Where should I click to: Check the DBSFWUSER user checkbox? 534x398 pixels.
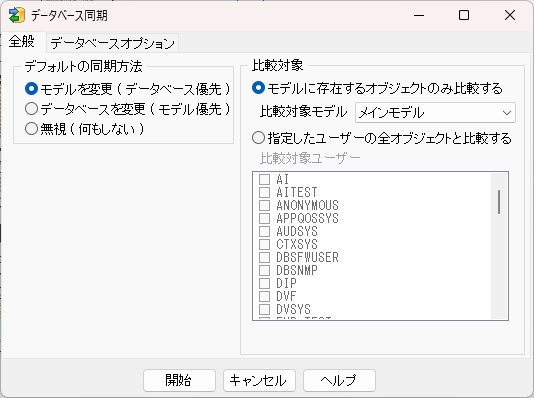coord(264,257)
